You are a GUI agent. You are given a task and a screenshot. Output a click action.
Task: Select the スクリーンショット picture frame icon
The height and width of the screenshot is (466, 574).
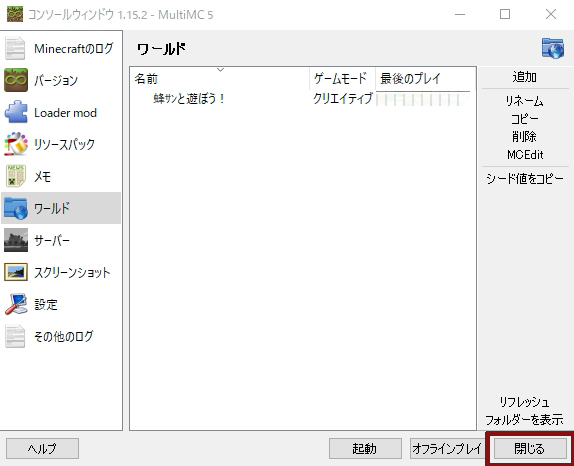[16, 272]
